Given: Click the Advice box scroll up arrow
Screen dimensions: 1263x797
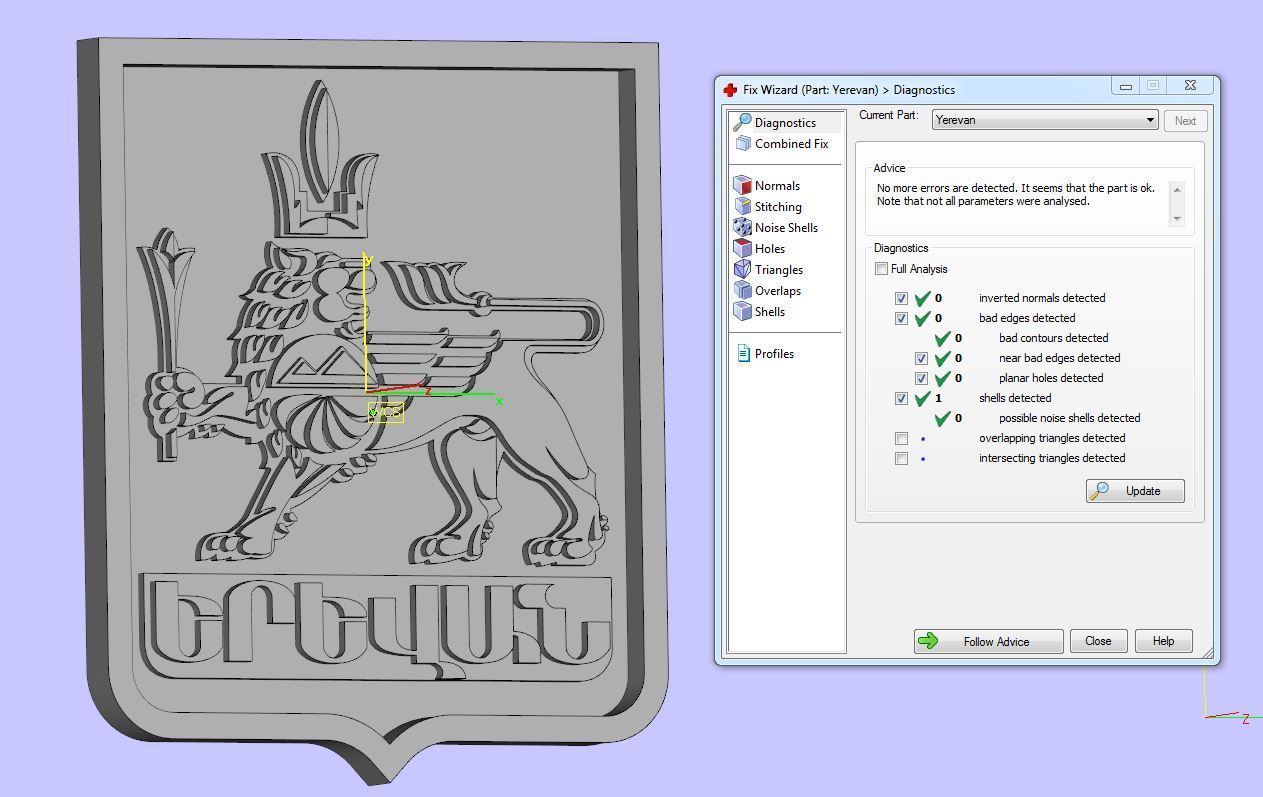Looking at the screenshot, I should point(1176,189).
